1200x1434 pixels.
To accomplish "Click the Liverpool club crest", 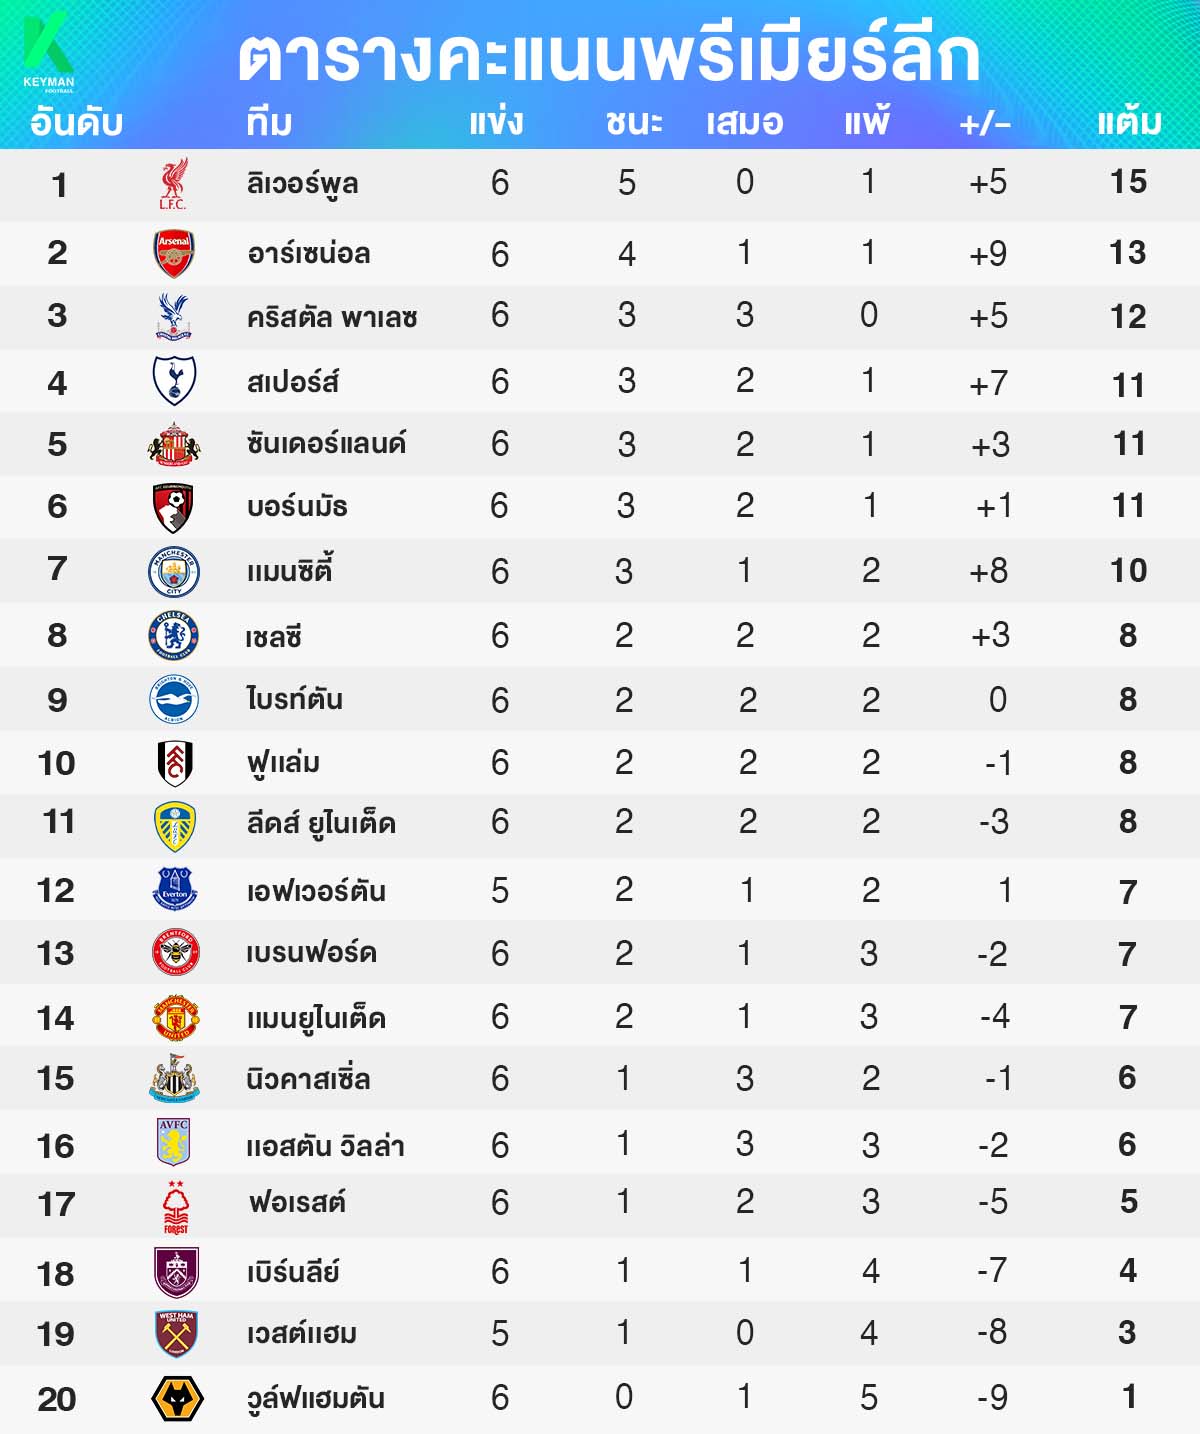I will [x=173, y=184].
